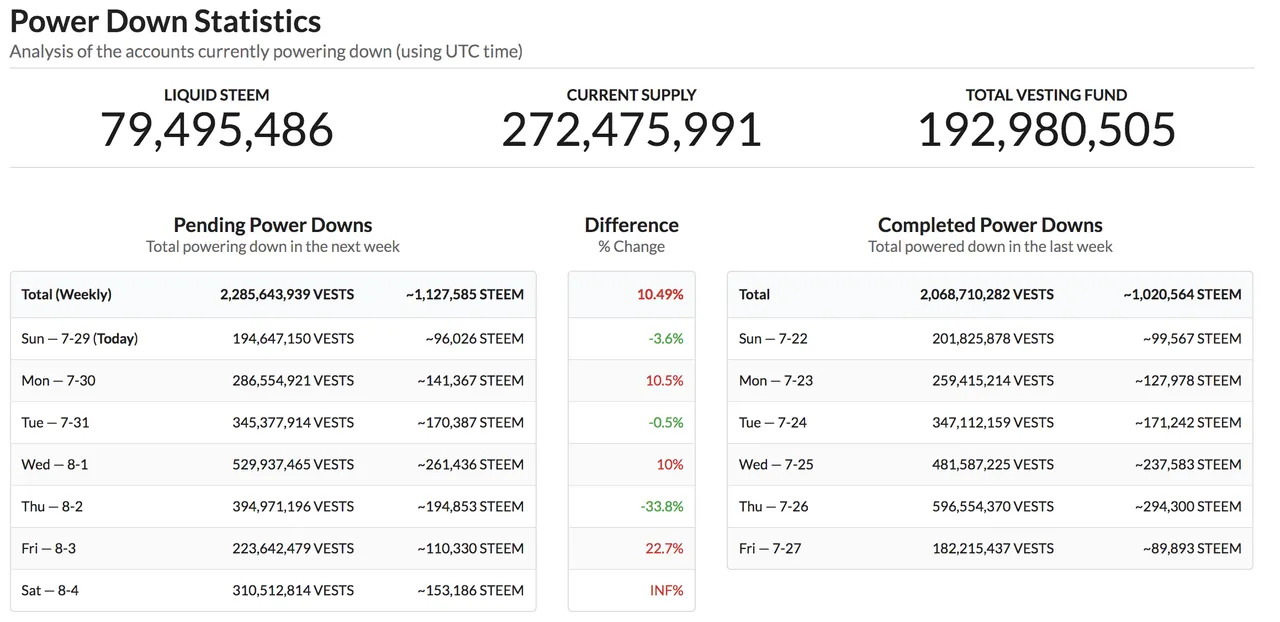Click the Sun — 7-22 row label
The image size is (1280, 622).
(x=773, y=338)
